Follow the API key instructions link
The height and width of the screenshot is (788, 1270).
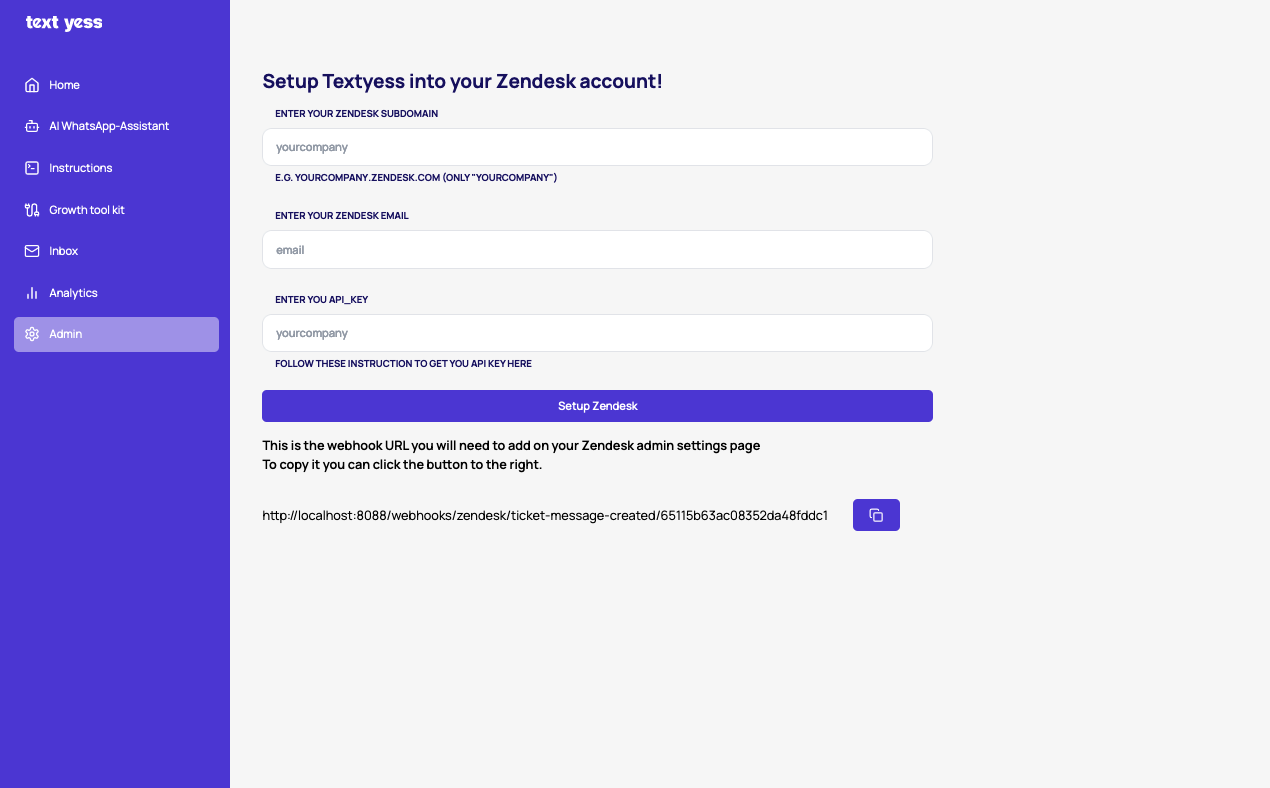[403, 364]
